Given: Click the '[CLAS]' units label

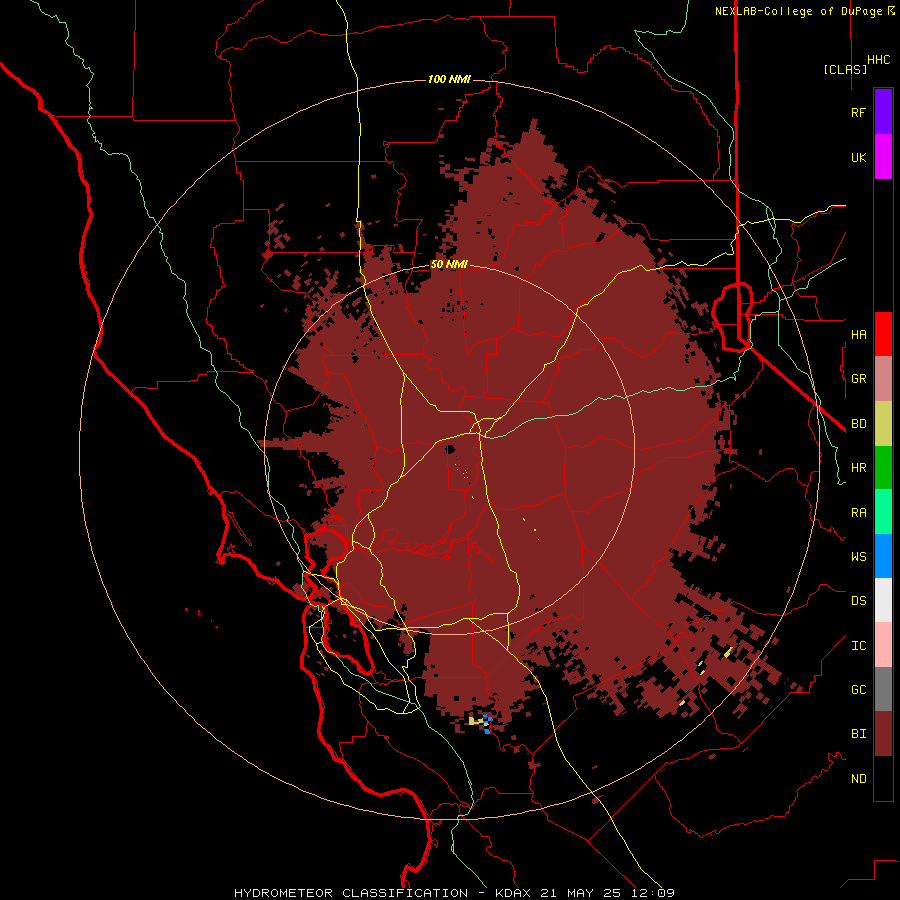Looking at the screenshot, I should 845,69.
